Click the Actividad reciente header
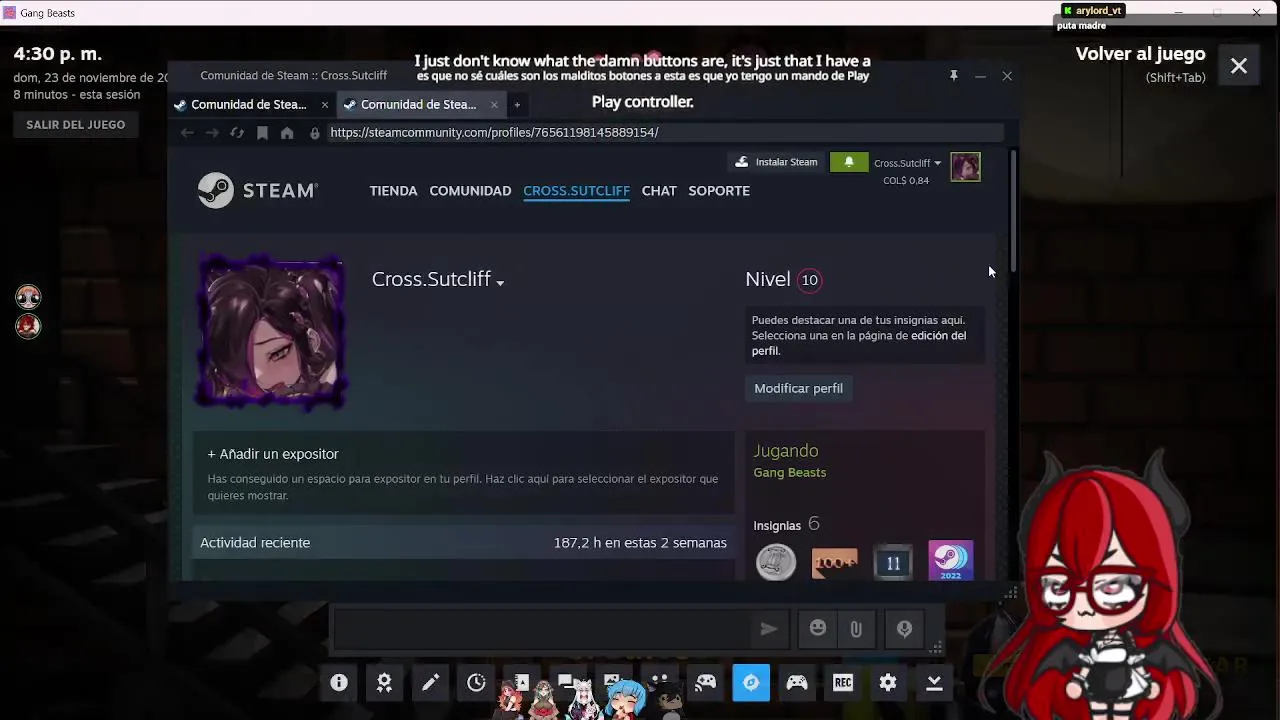Image resolution: width=1280 pixels, height=720 pixels. click(x=255, y=542)
